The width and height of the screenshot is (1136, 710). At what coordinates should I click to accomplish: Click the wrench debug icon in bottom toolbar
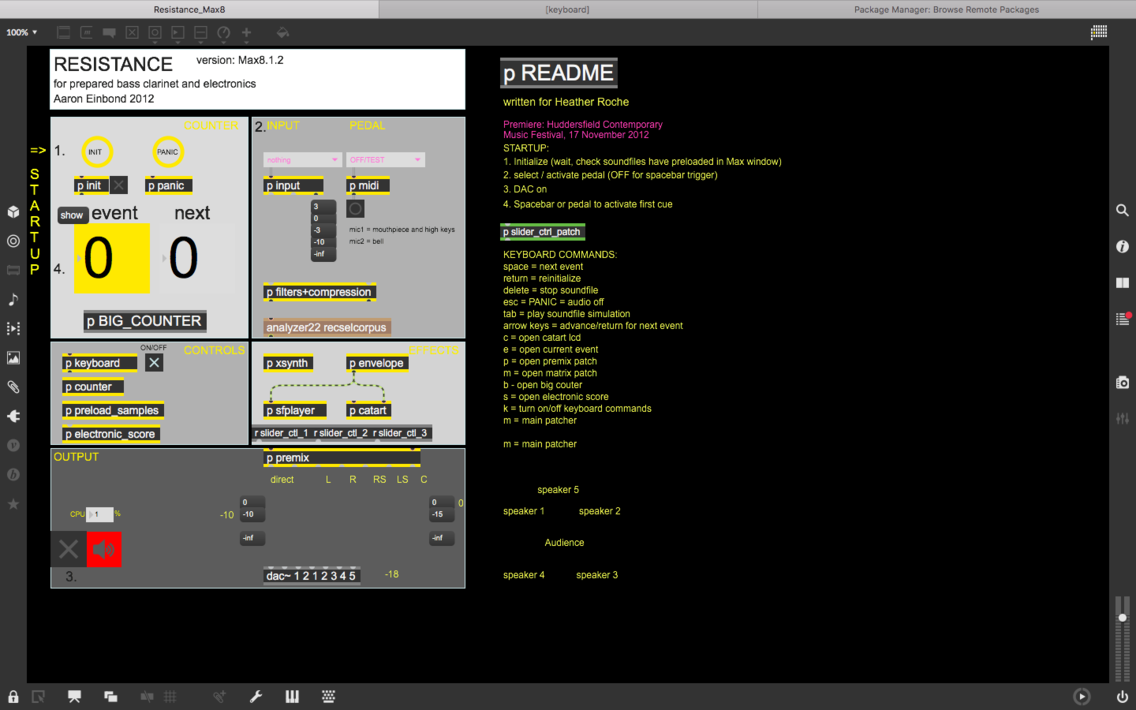coord(256,696)
